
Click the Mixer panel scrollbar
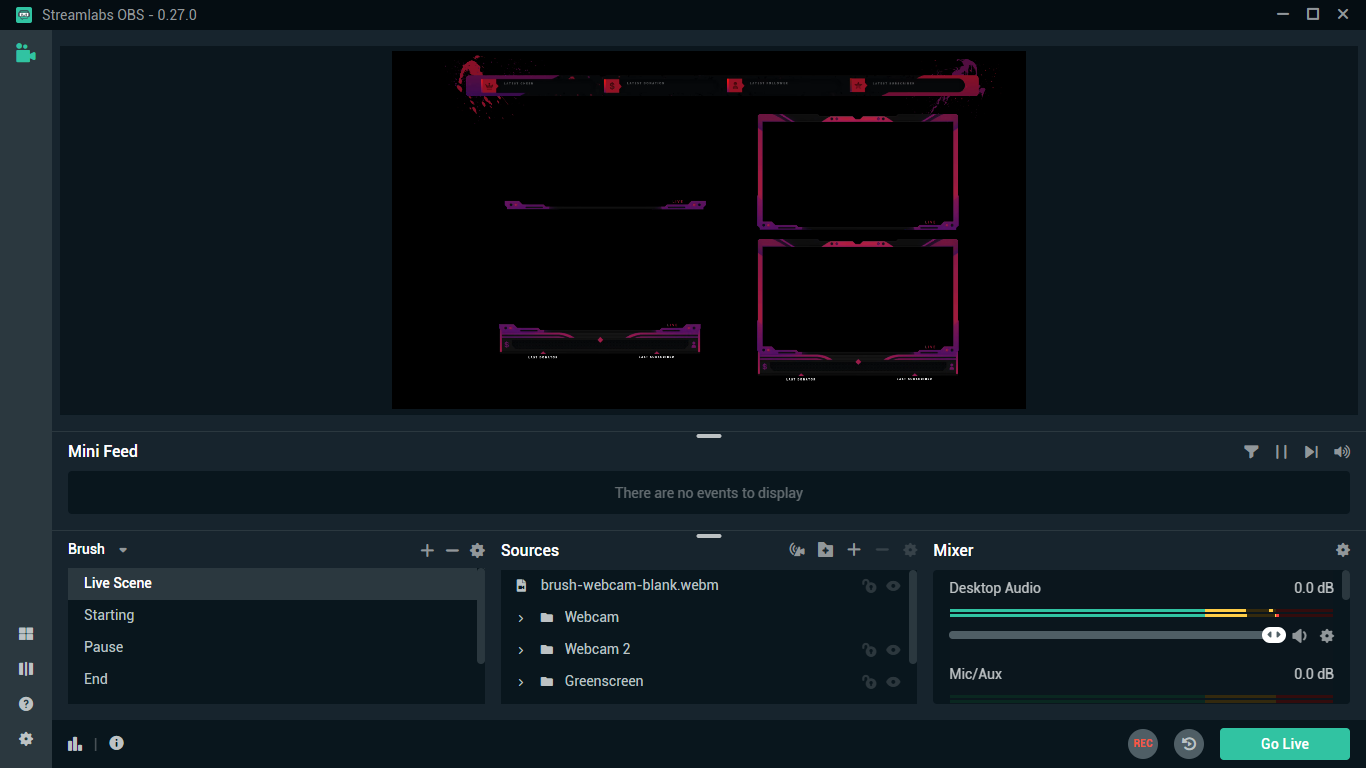click(x=1346, y=585)
